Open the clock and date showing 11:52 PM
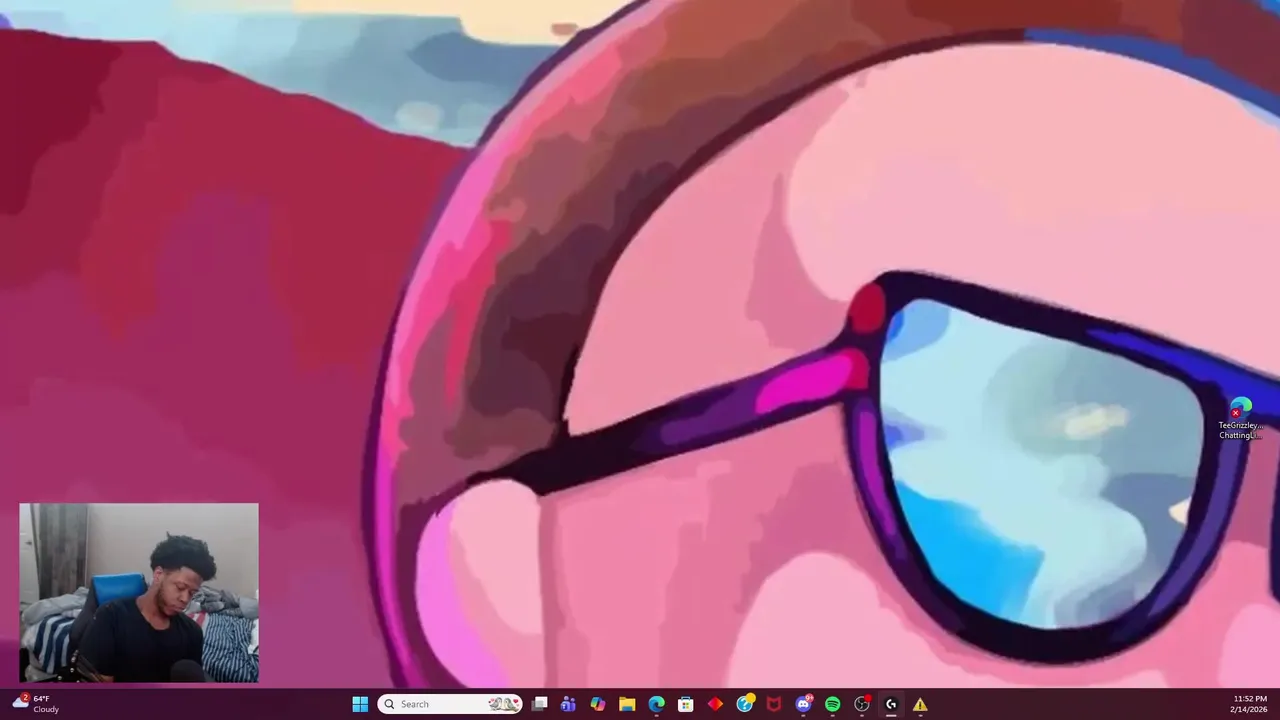 [1250, 704]
